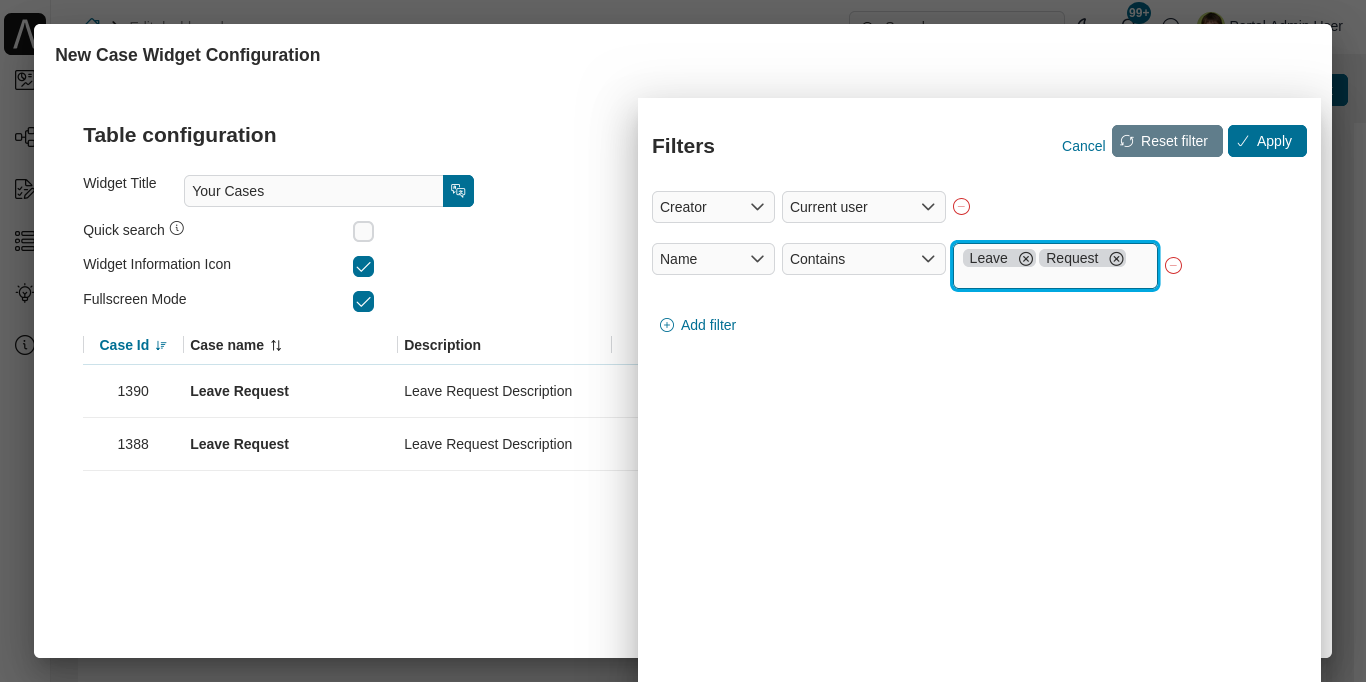
Task: Enable the Quick search checkbox
Action: (x=363, y=231)
